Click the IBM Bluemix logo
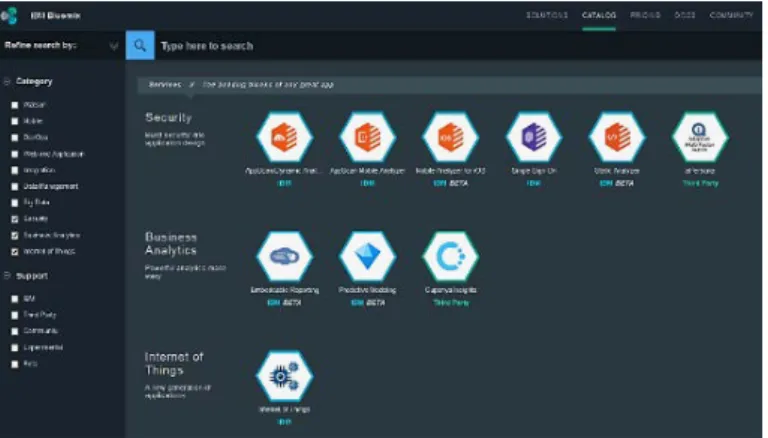Screen dimensions: 768x438 point(9,15)
